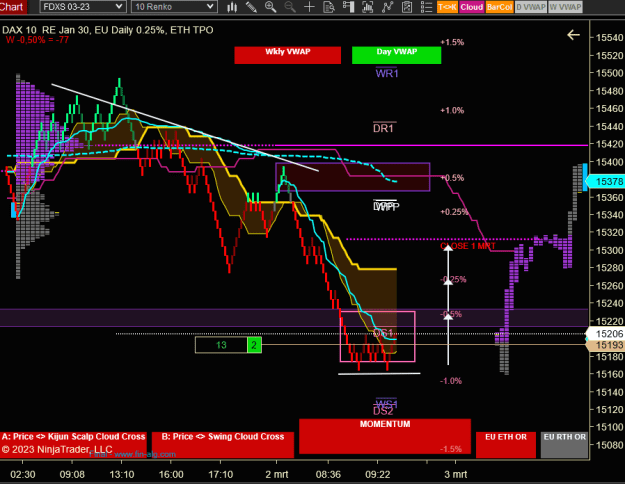Click the 15500 price axis label
This screenshot has height=484, width=625.
(x=609, y=73)
